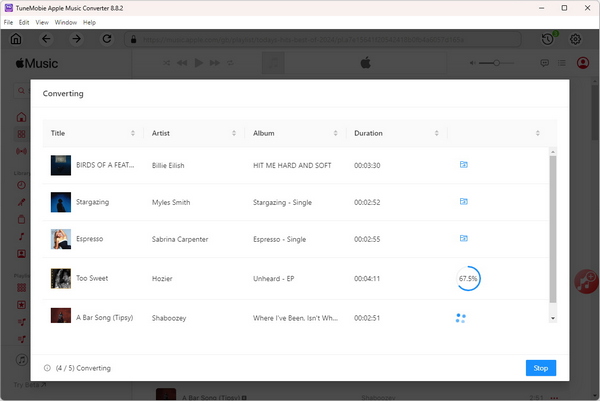Go forward with the right arrow button
The width and height of the screenshot is (600, 401).
pyautogui.click(x=77, y=39)
